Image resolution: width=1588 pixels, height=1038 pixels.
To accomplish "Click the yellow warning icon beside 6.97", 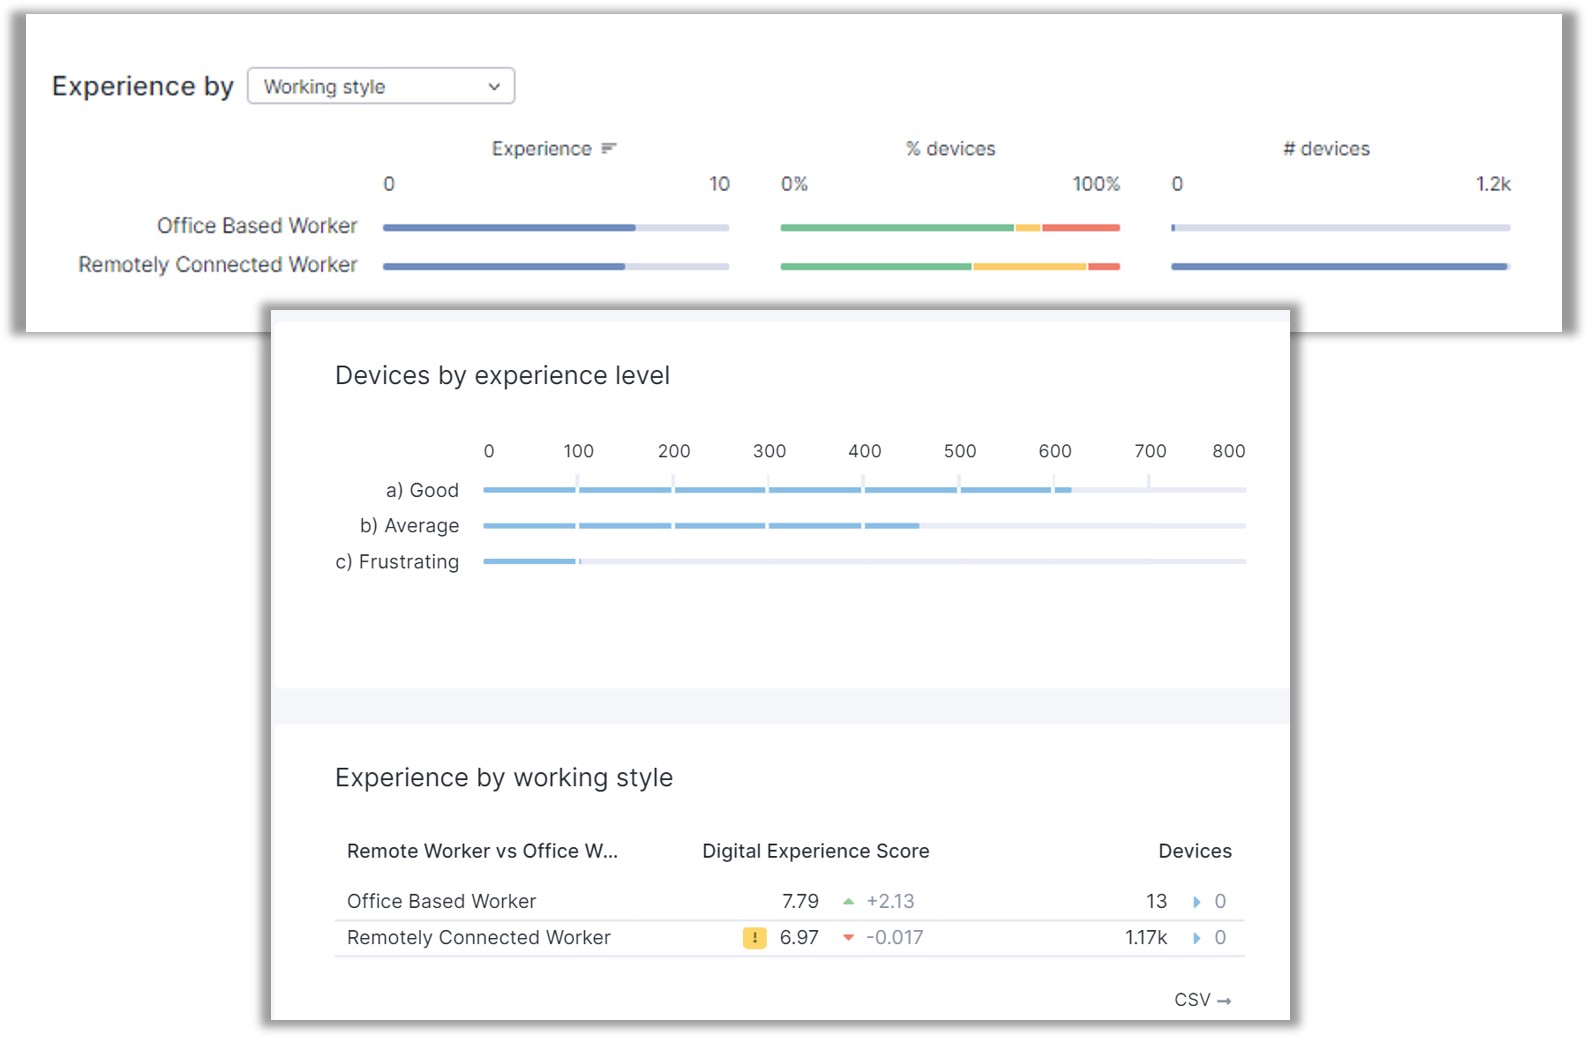I will click(754, 938).
